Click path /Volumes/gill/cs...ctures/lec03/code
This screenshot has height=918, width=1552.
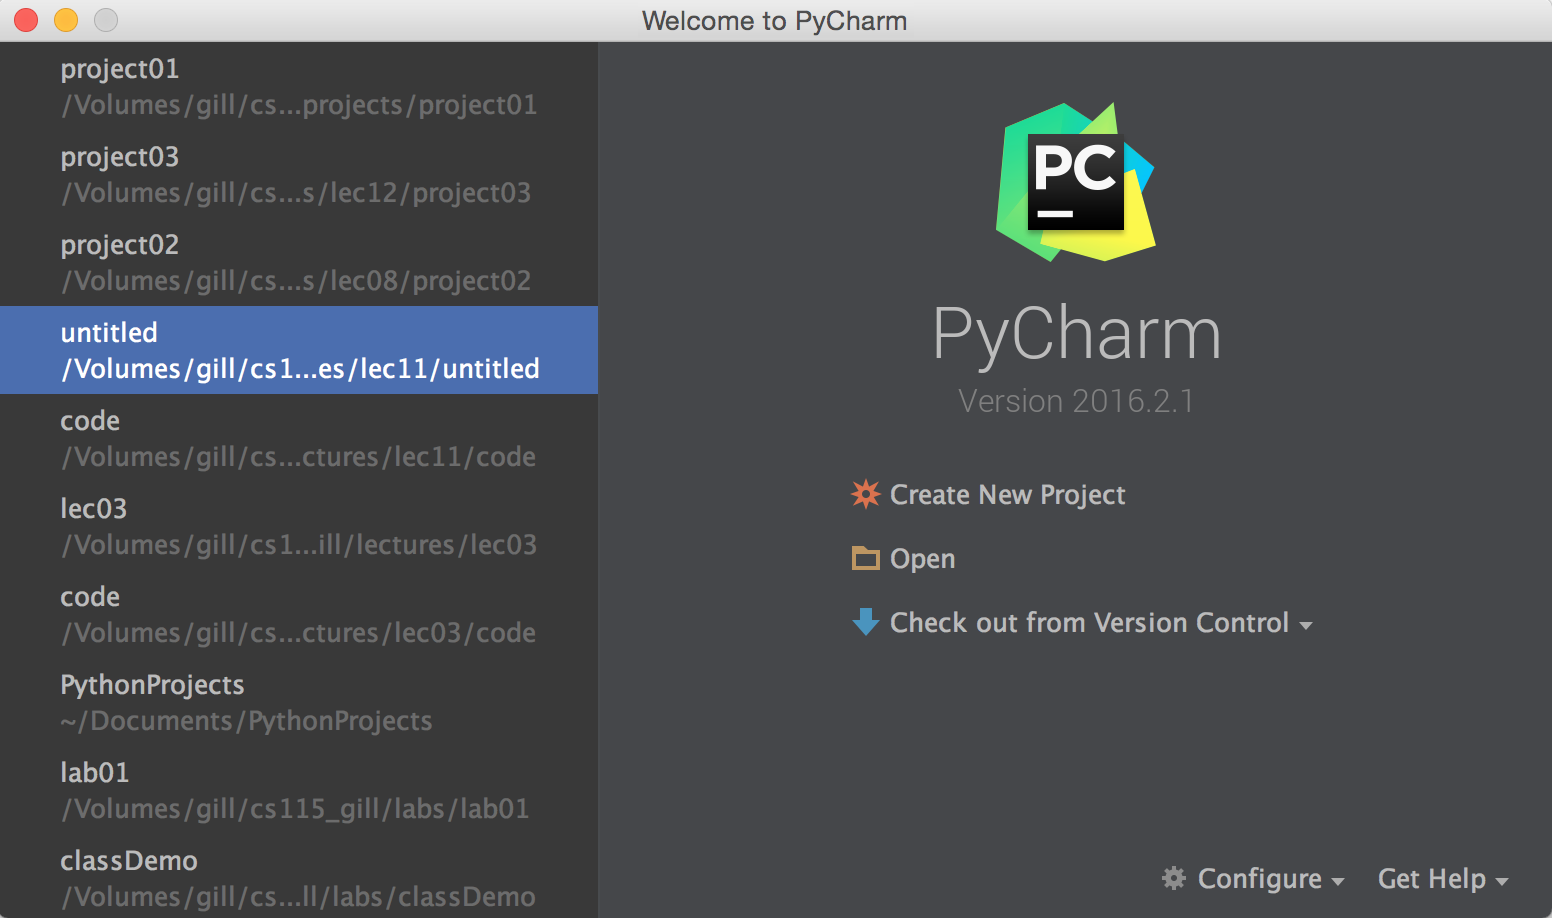click(x=298, y=633)
